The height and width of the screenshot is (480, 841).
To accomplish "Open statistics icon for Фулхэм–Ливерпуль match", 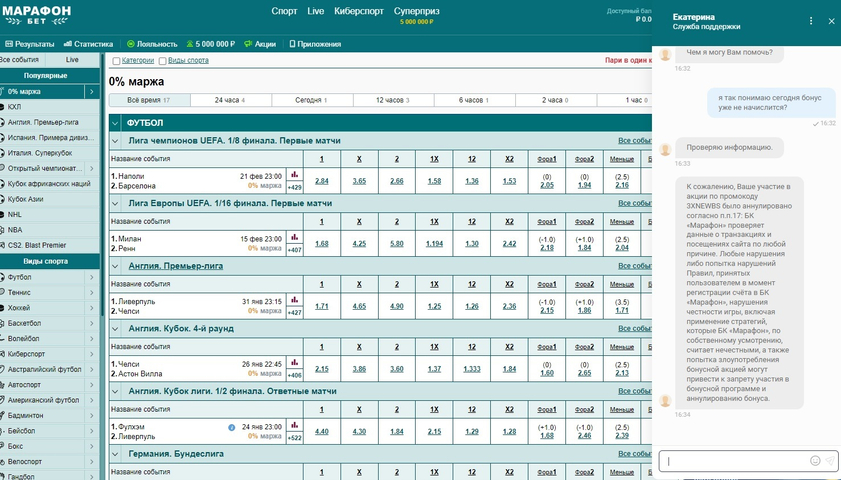I will [x=294, y=425].
